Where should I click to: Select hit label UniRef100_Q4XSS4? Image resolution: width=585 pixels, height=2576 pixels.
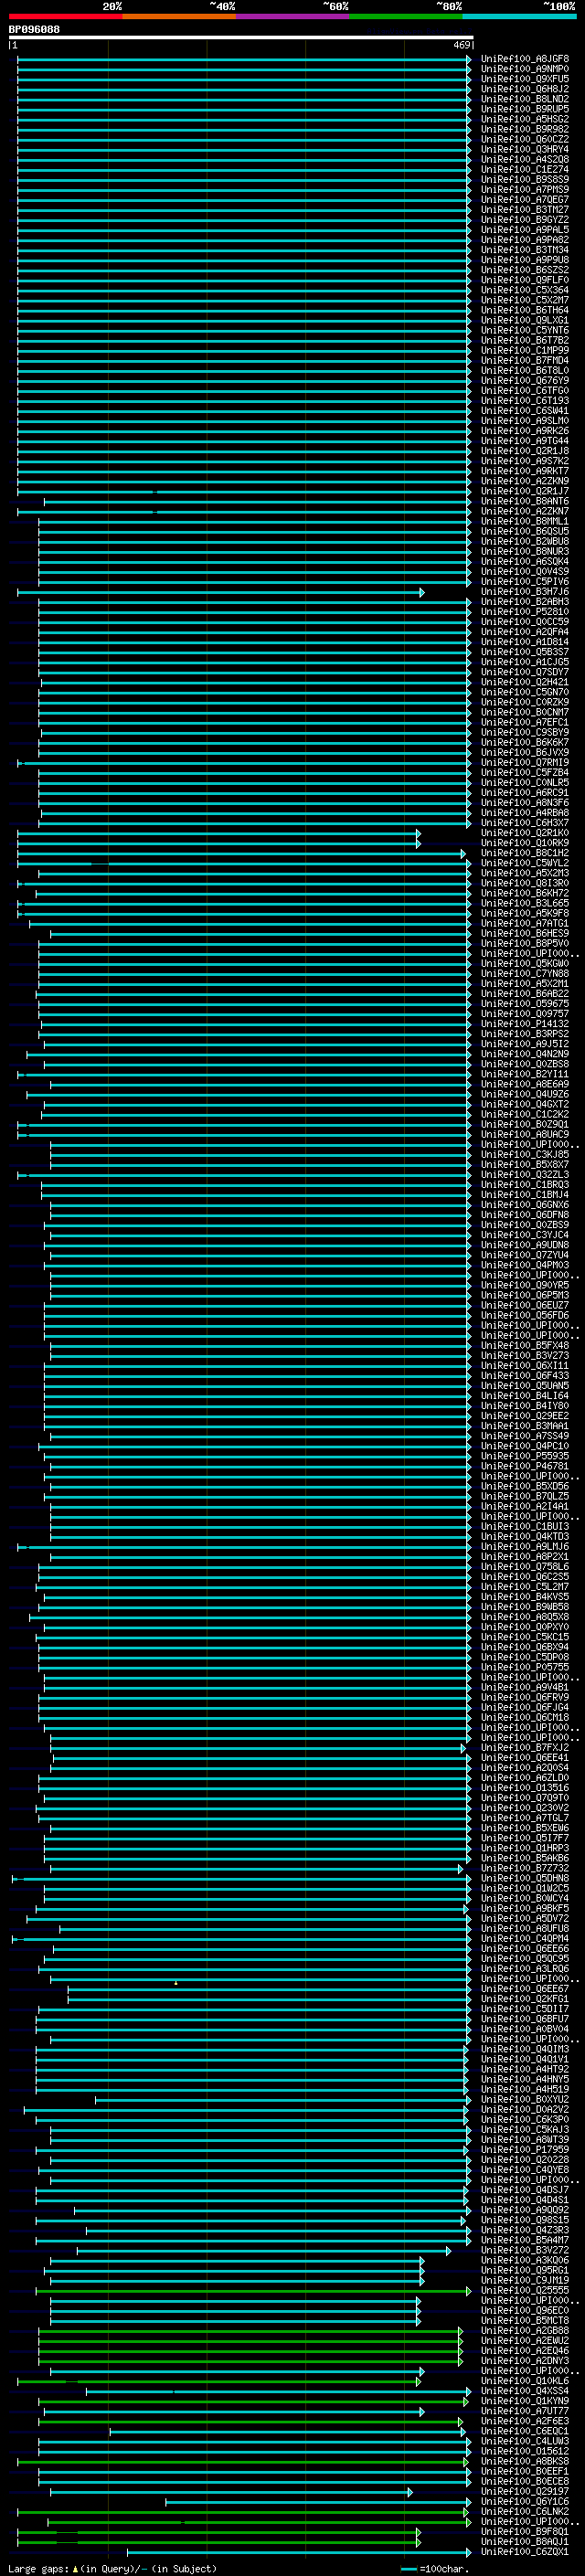tap(525, 2391)
